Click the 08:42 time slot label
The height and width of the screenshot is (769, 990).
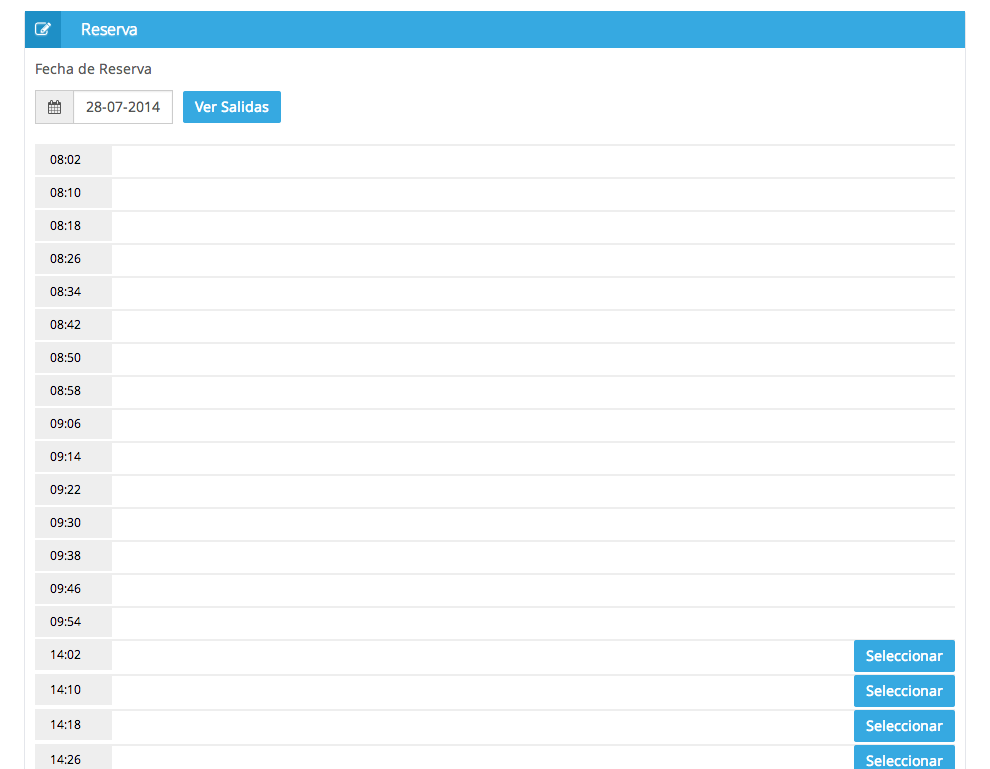[66, 325]
